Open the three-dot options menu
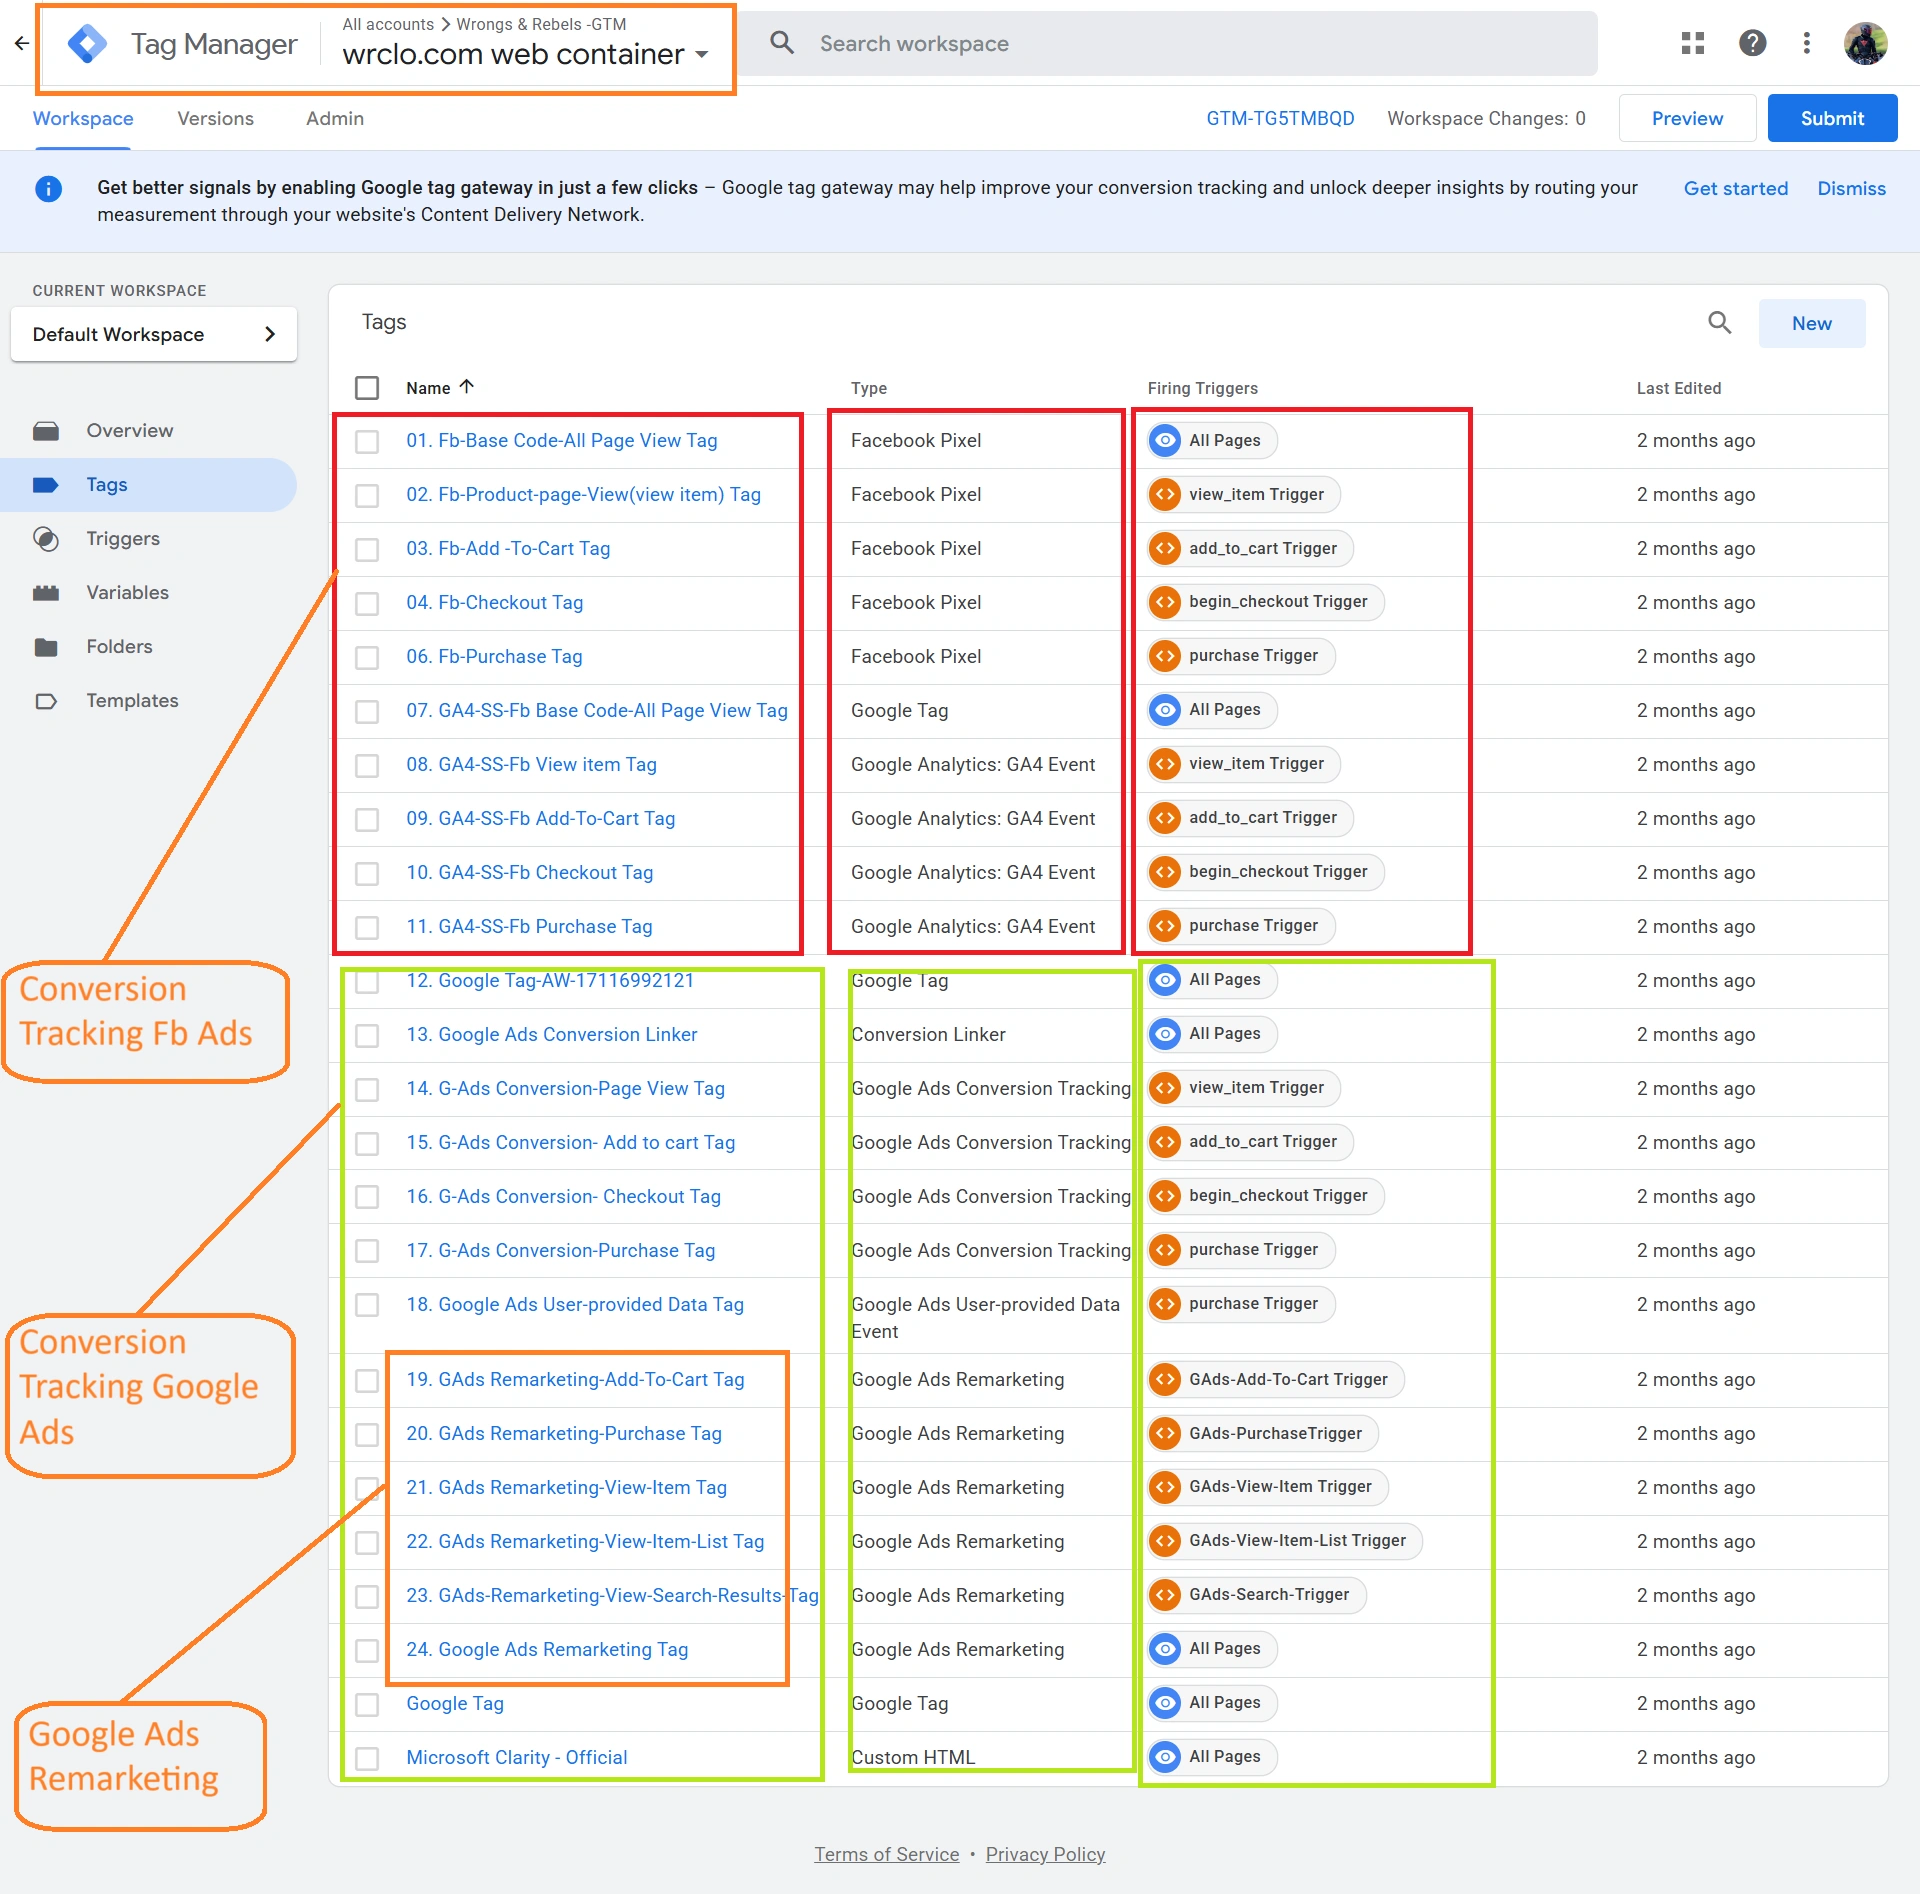 pyautogui.click(x=1806, y=43)
